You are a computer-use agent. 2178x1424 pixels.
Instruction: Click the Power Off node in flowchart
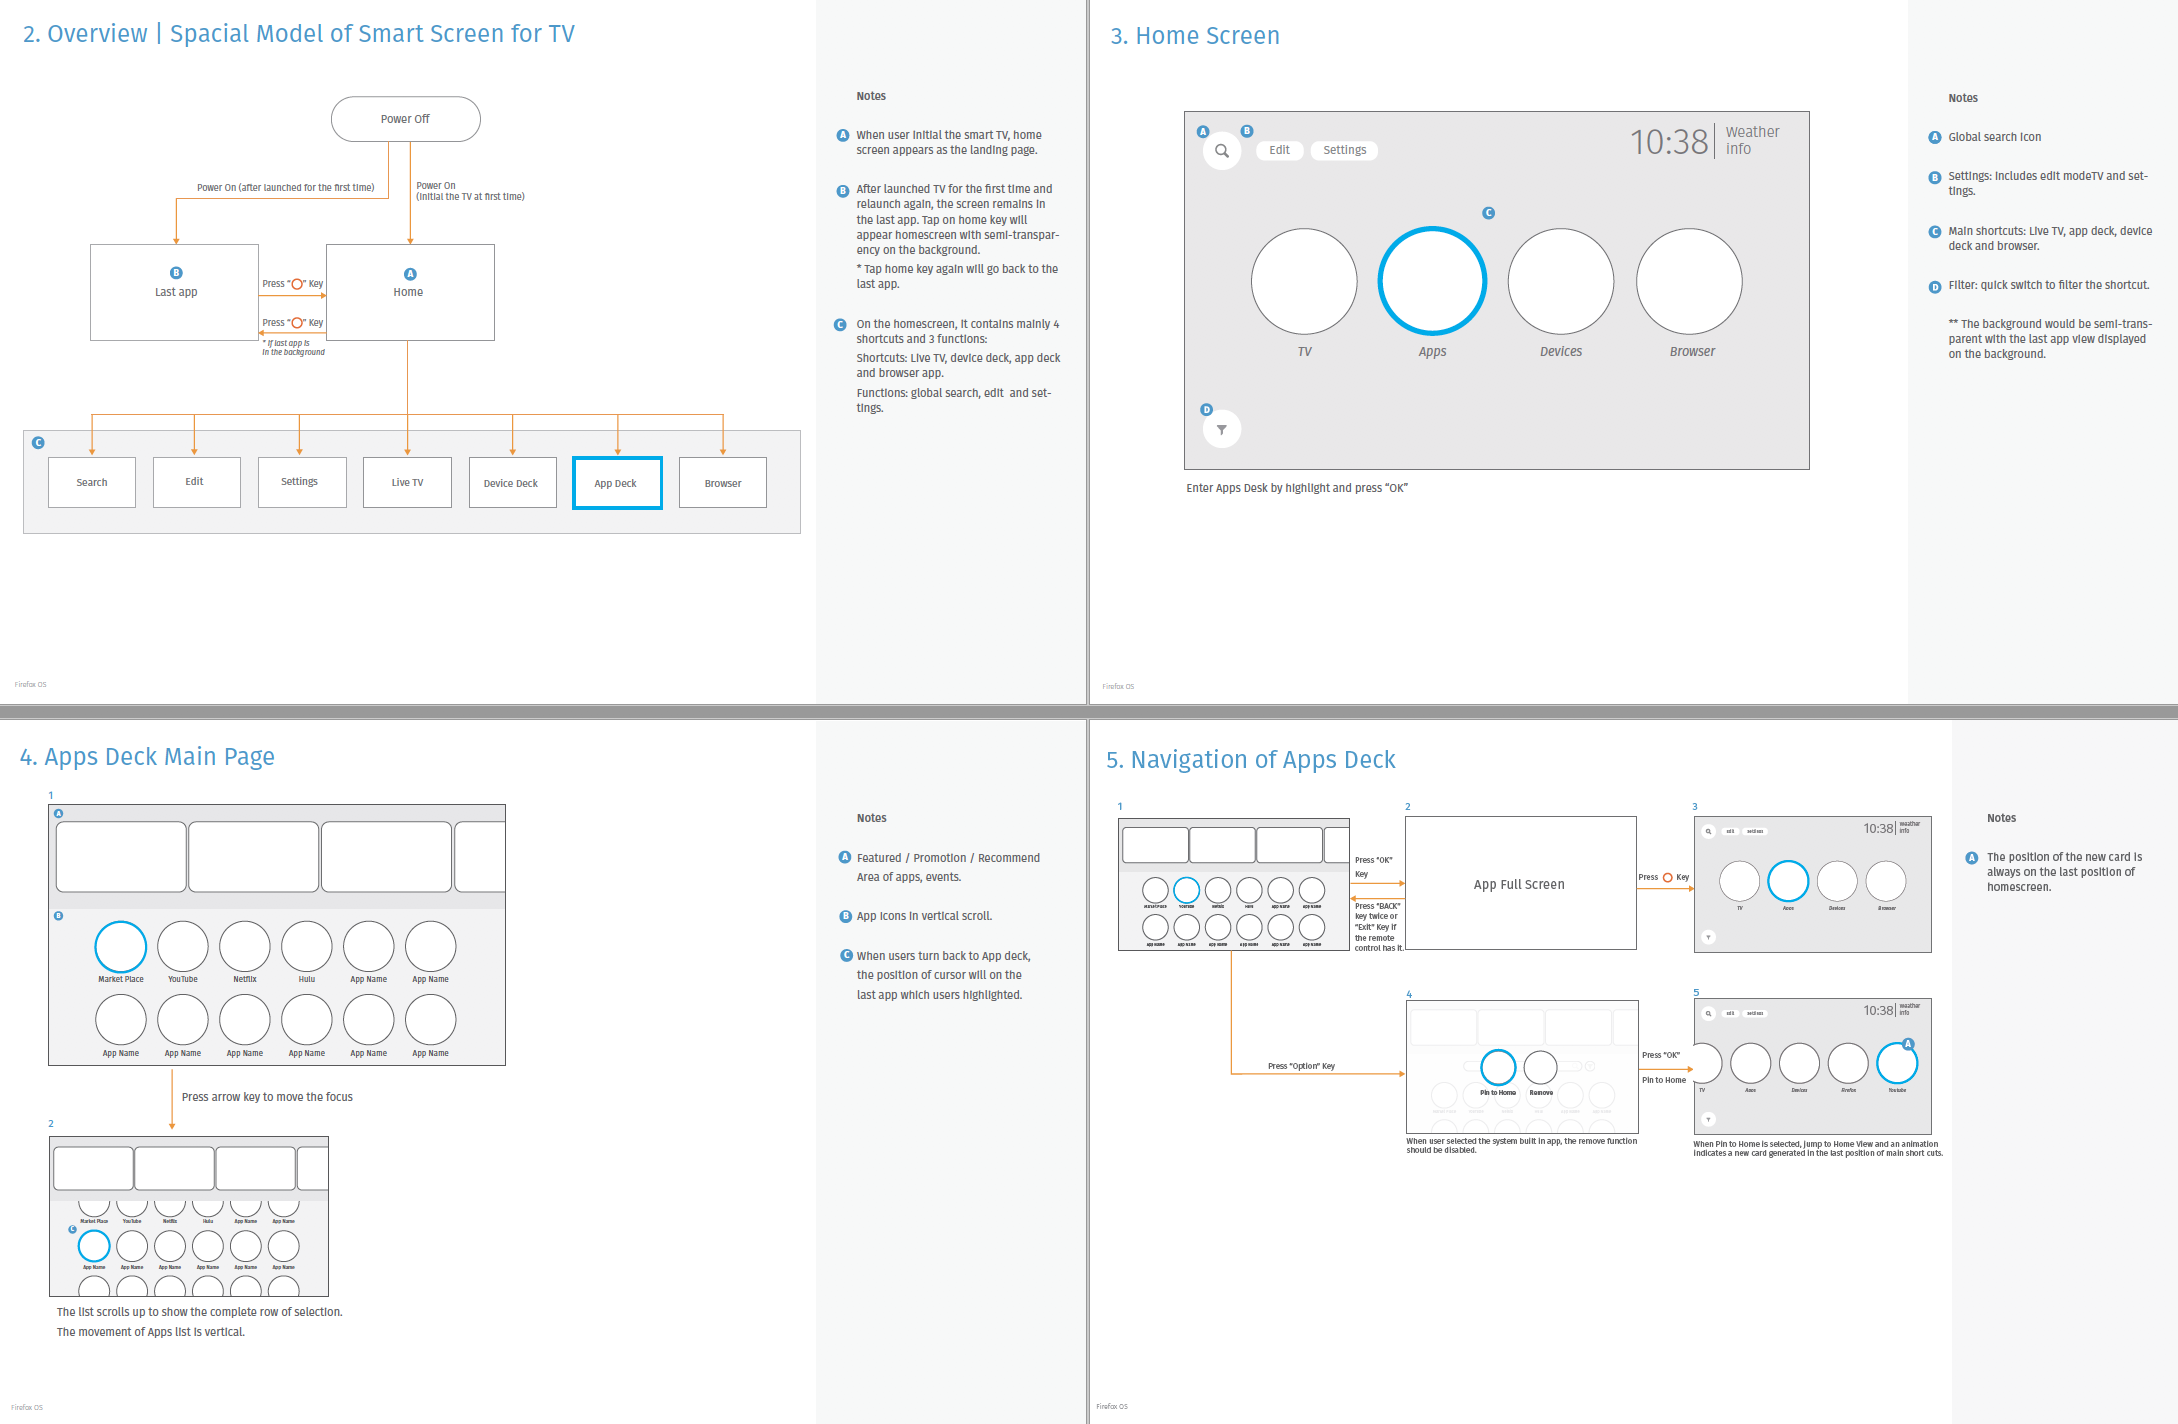[405, 119]
